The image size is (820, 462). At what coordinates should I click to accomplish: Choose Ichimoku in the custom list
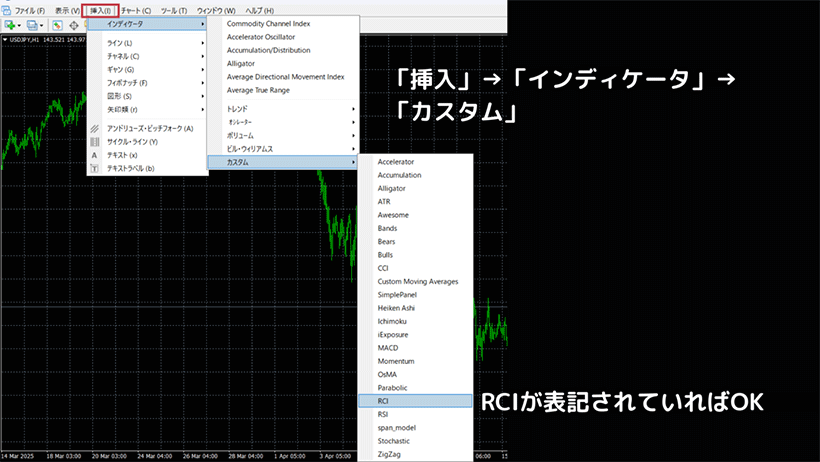[x=415, y=321]
